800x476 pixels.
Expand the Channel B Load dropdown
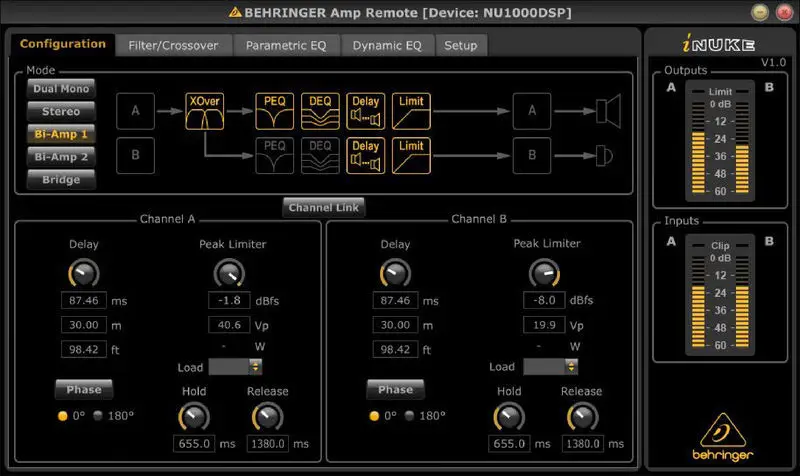543,367
